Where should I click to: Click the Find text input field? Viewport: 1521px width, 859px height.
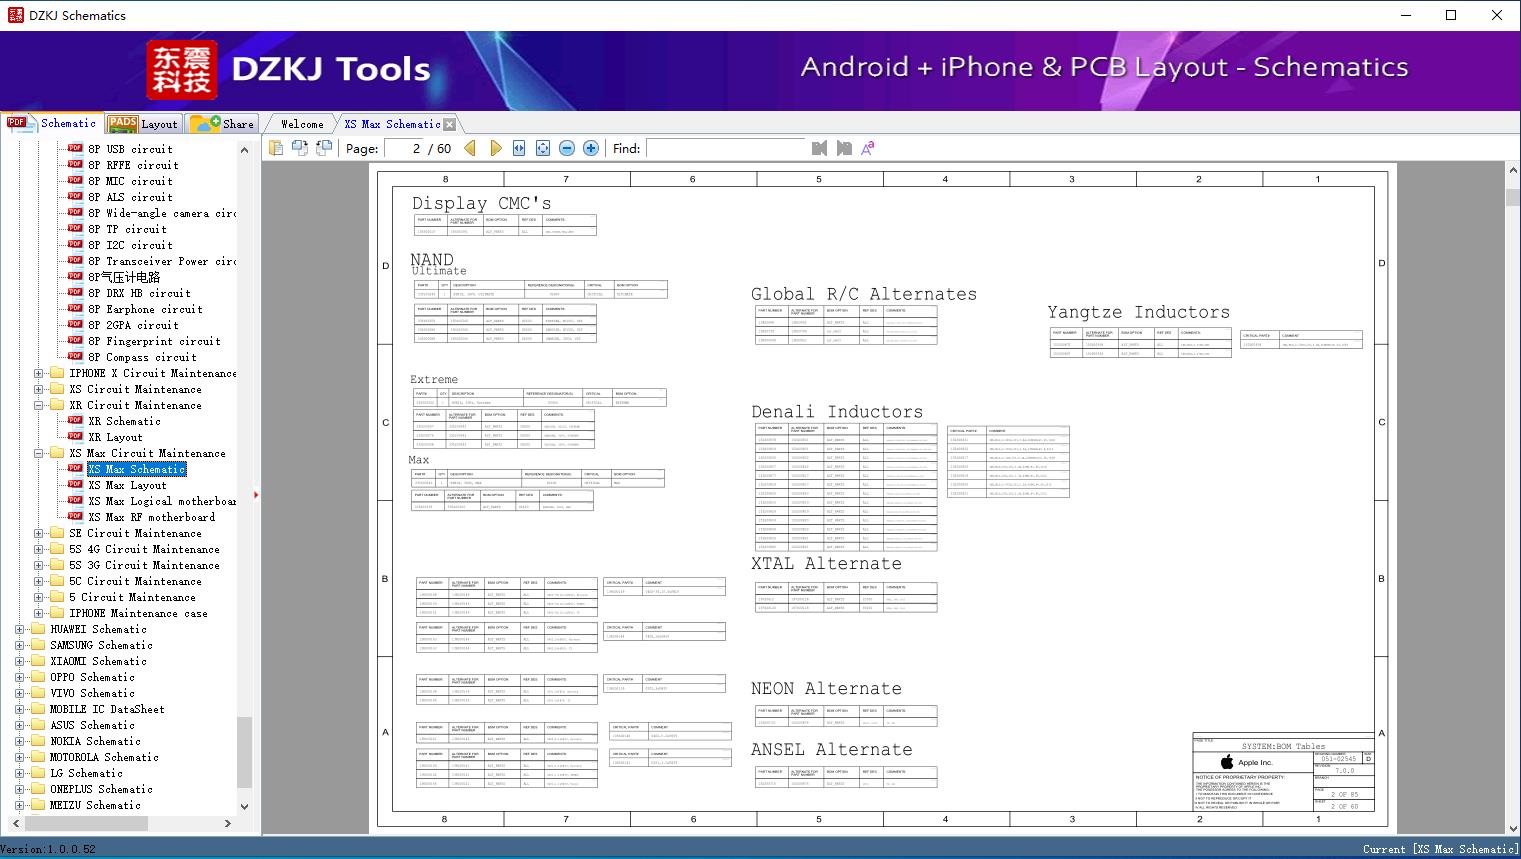[x=725, y=148]
